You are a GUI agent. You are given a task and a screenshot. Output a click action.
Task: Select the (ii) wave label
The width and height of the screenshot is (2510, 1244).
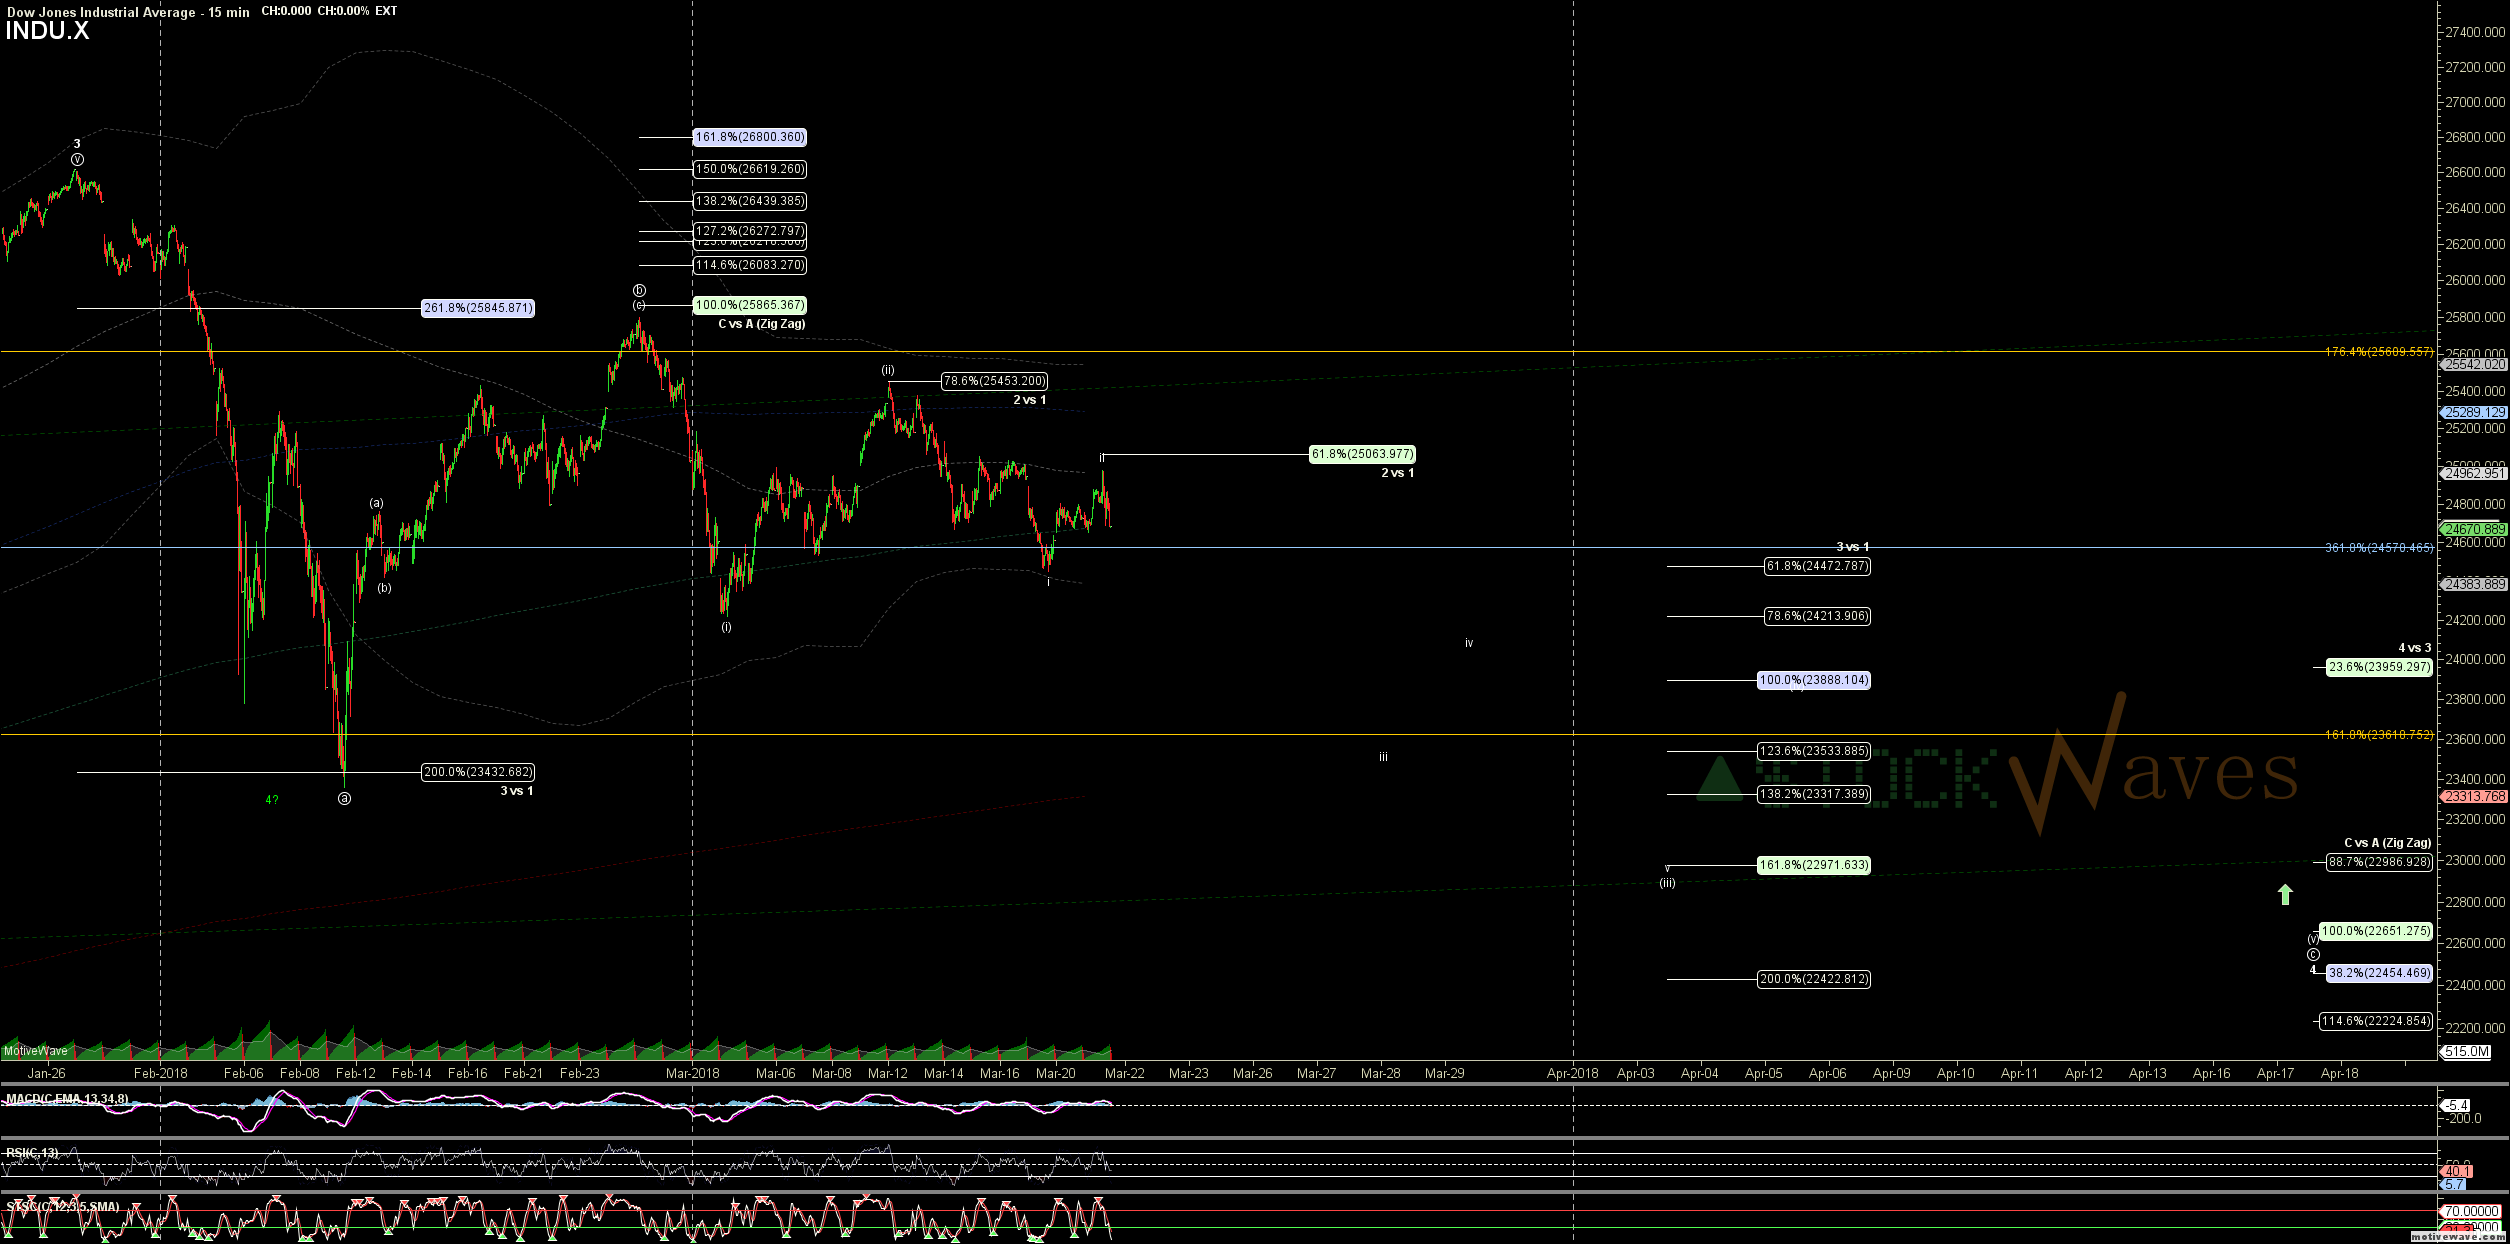point(888,371)
